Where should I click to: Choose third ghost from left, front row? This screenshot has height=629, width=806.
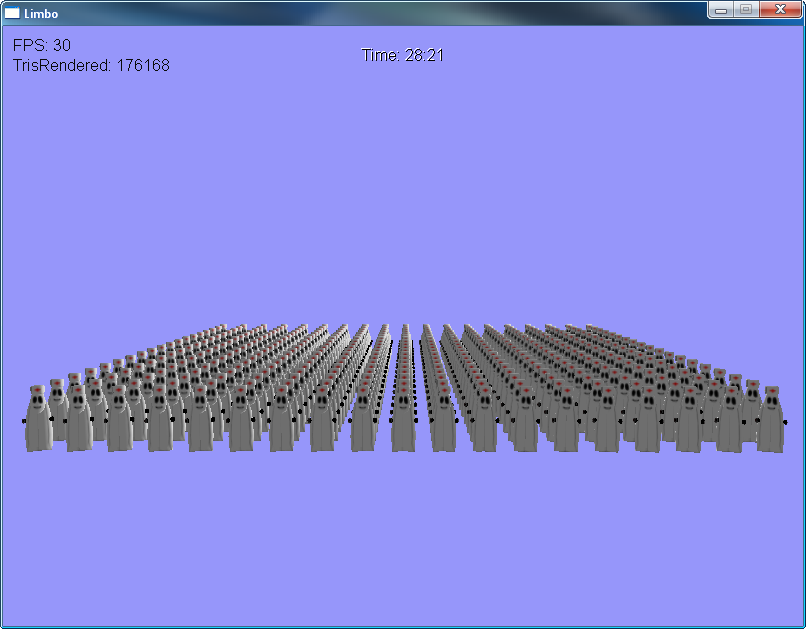(119, 420)
